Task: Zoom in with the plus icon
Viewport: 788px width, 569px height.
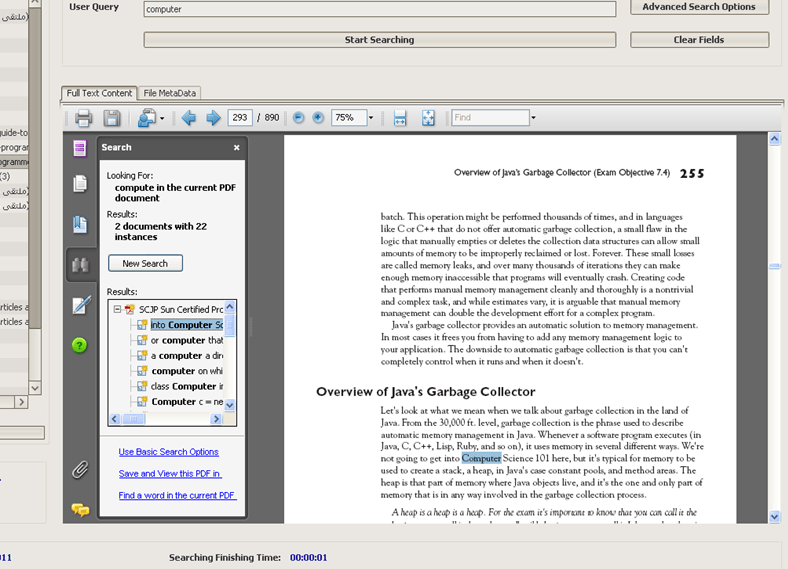Action: pyautogui.click(x=318, y=118)
